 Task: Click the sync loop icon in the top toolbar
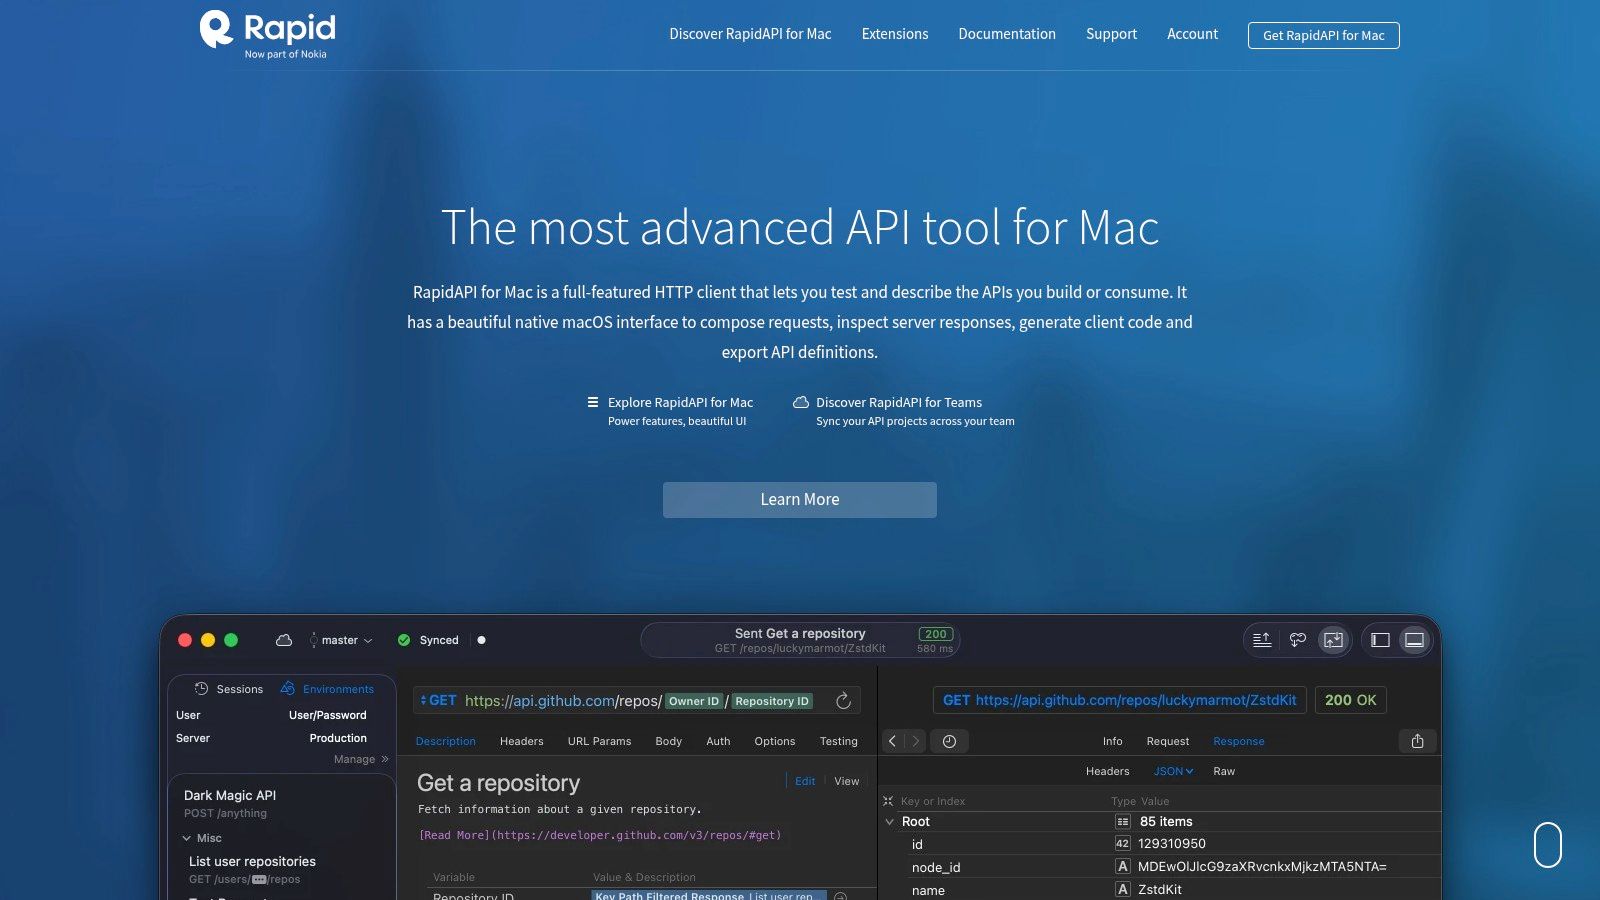coord(1297,640)
